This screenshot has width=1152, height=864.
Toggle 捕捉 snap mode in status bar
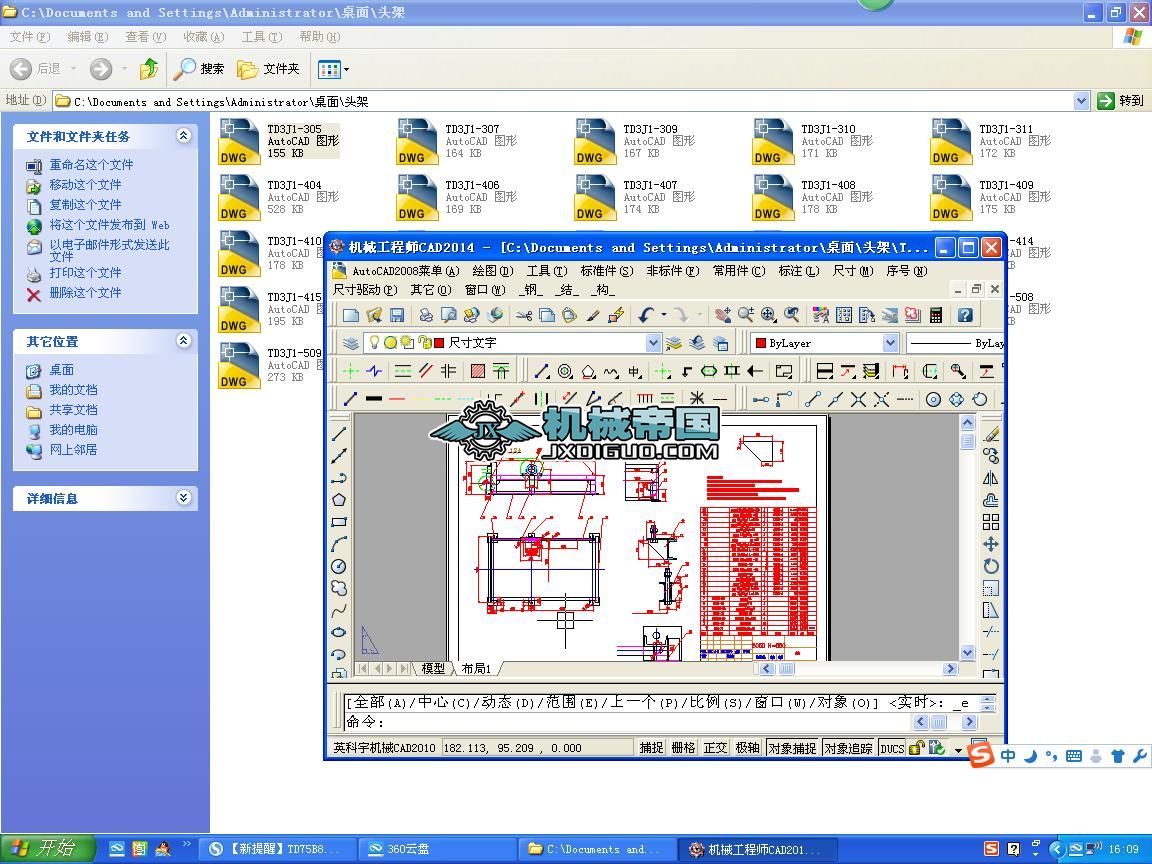[x=651, y=748]
